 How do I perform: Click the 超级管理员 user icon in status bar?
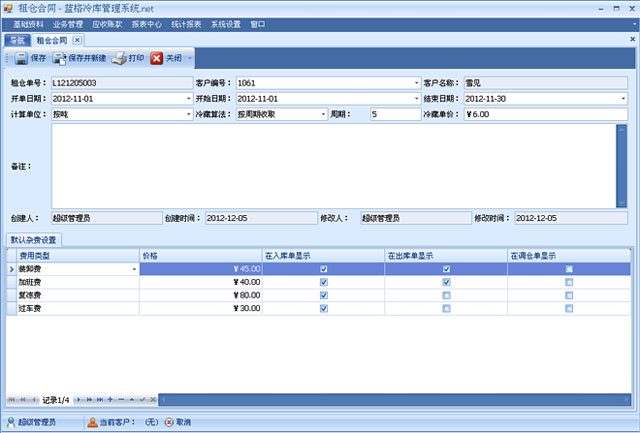coord(11,422)
